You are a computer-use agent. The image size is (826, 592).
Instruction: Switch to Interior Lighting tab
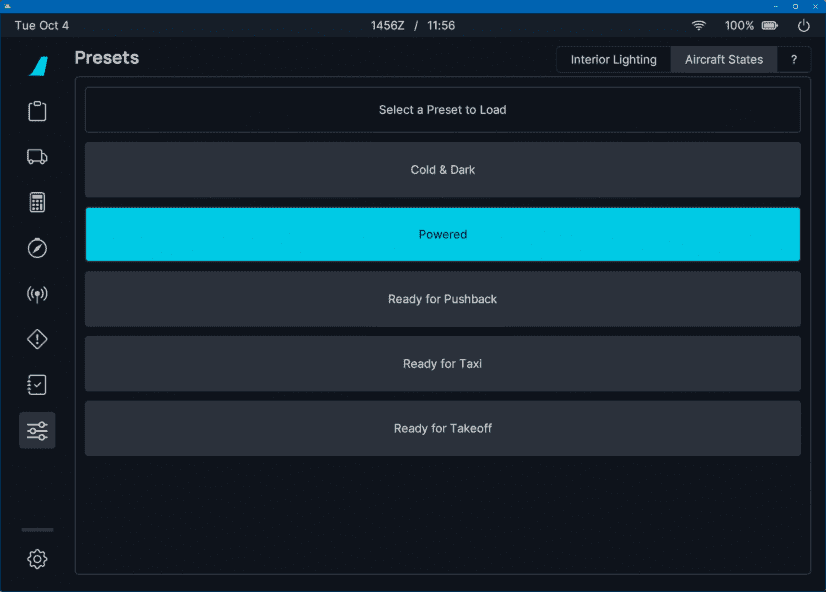click(613, 60)
